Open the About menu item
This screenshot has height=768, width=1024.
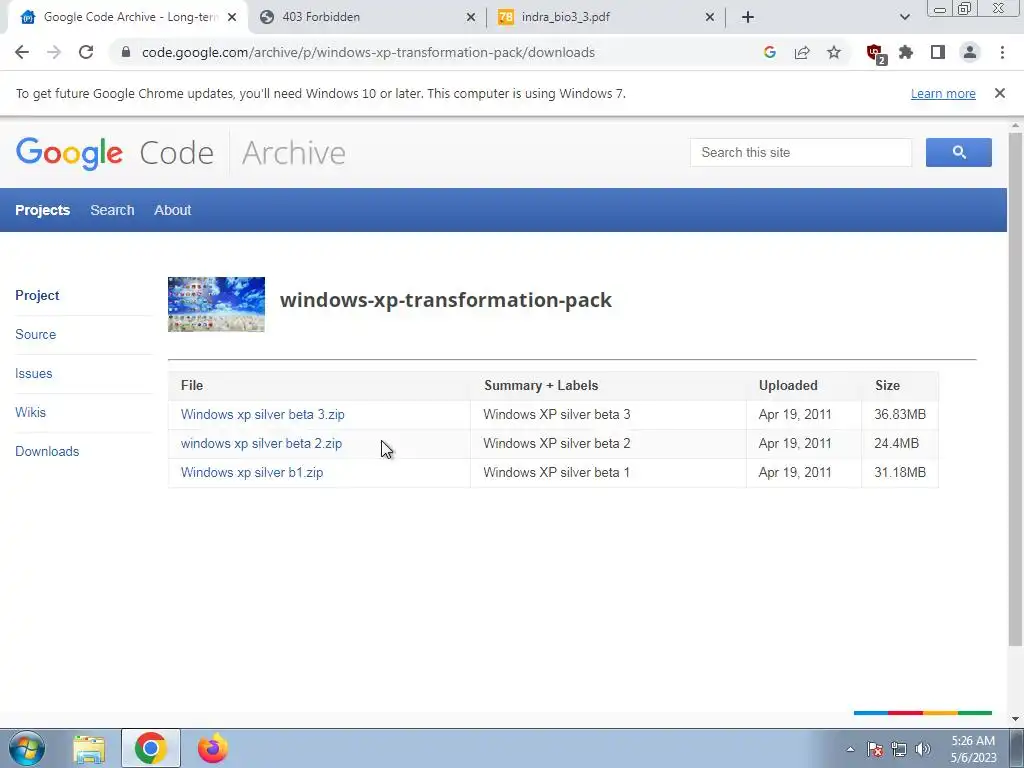click(172, 210)
